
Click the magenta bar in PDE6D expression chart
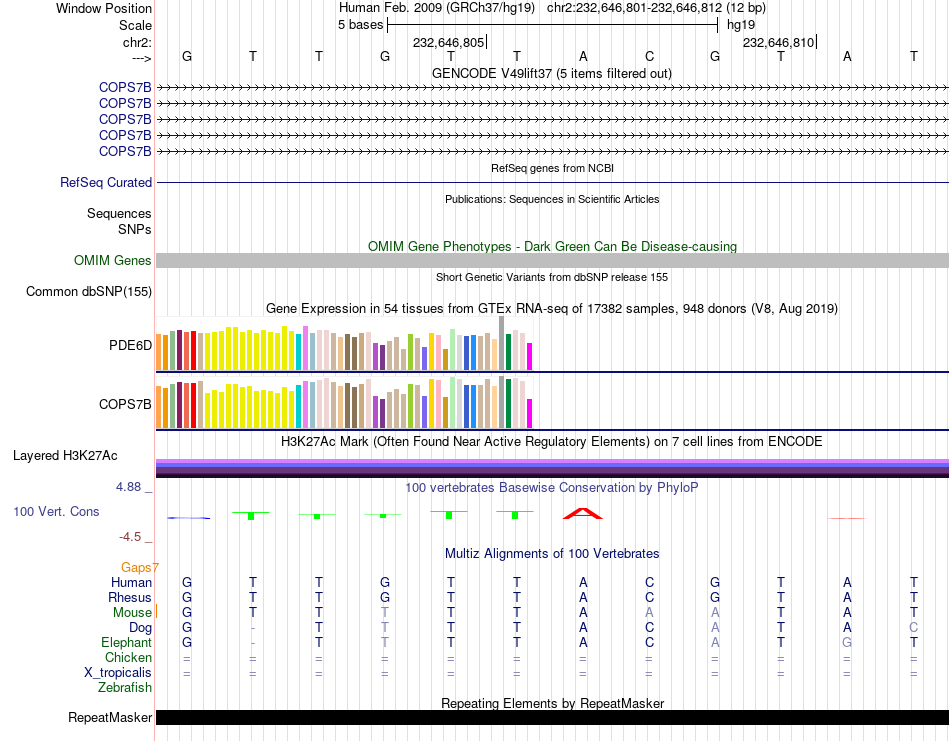pyautogui.click(x=530, y=356)
